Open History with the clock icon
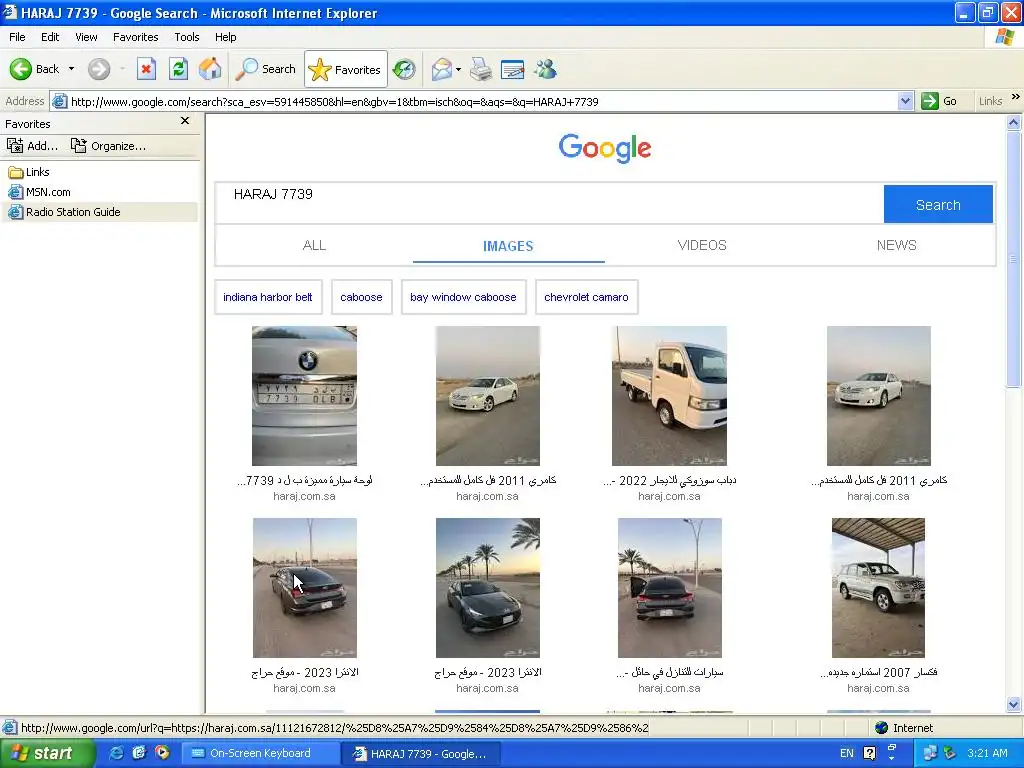1024x768 pixels. coord(404,69)
